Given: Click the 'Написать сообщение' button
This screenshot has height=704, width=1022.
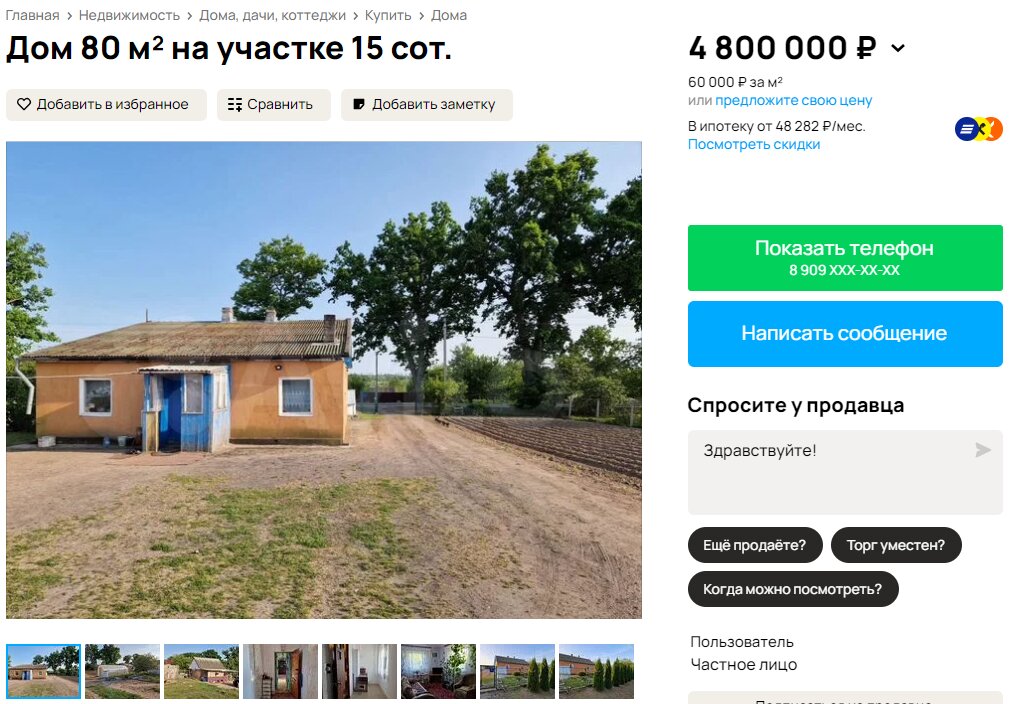Looking at the screenshot, I should (845, 334).
